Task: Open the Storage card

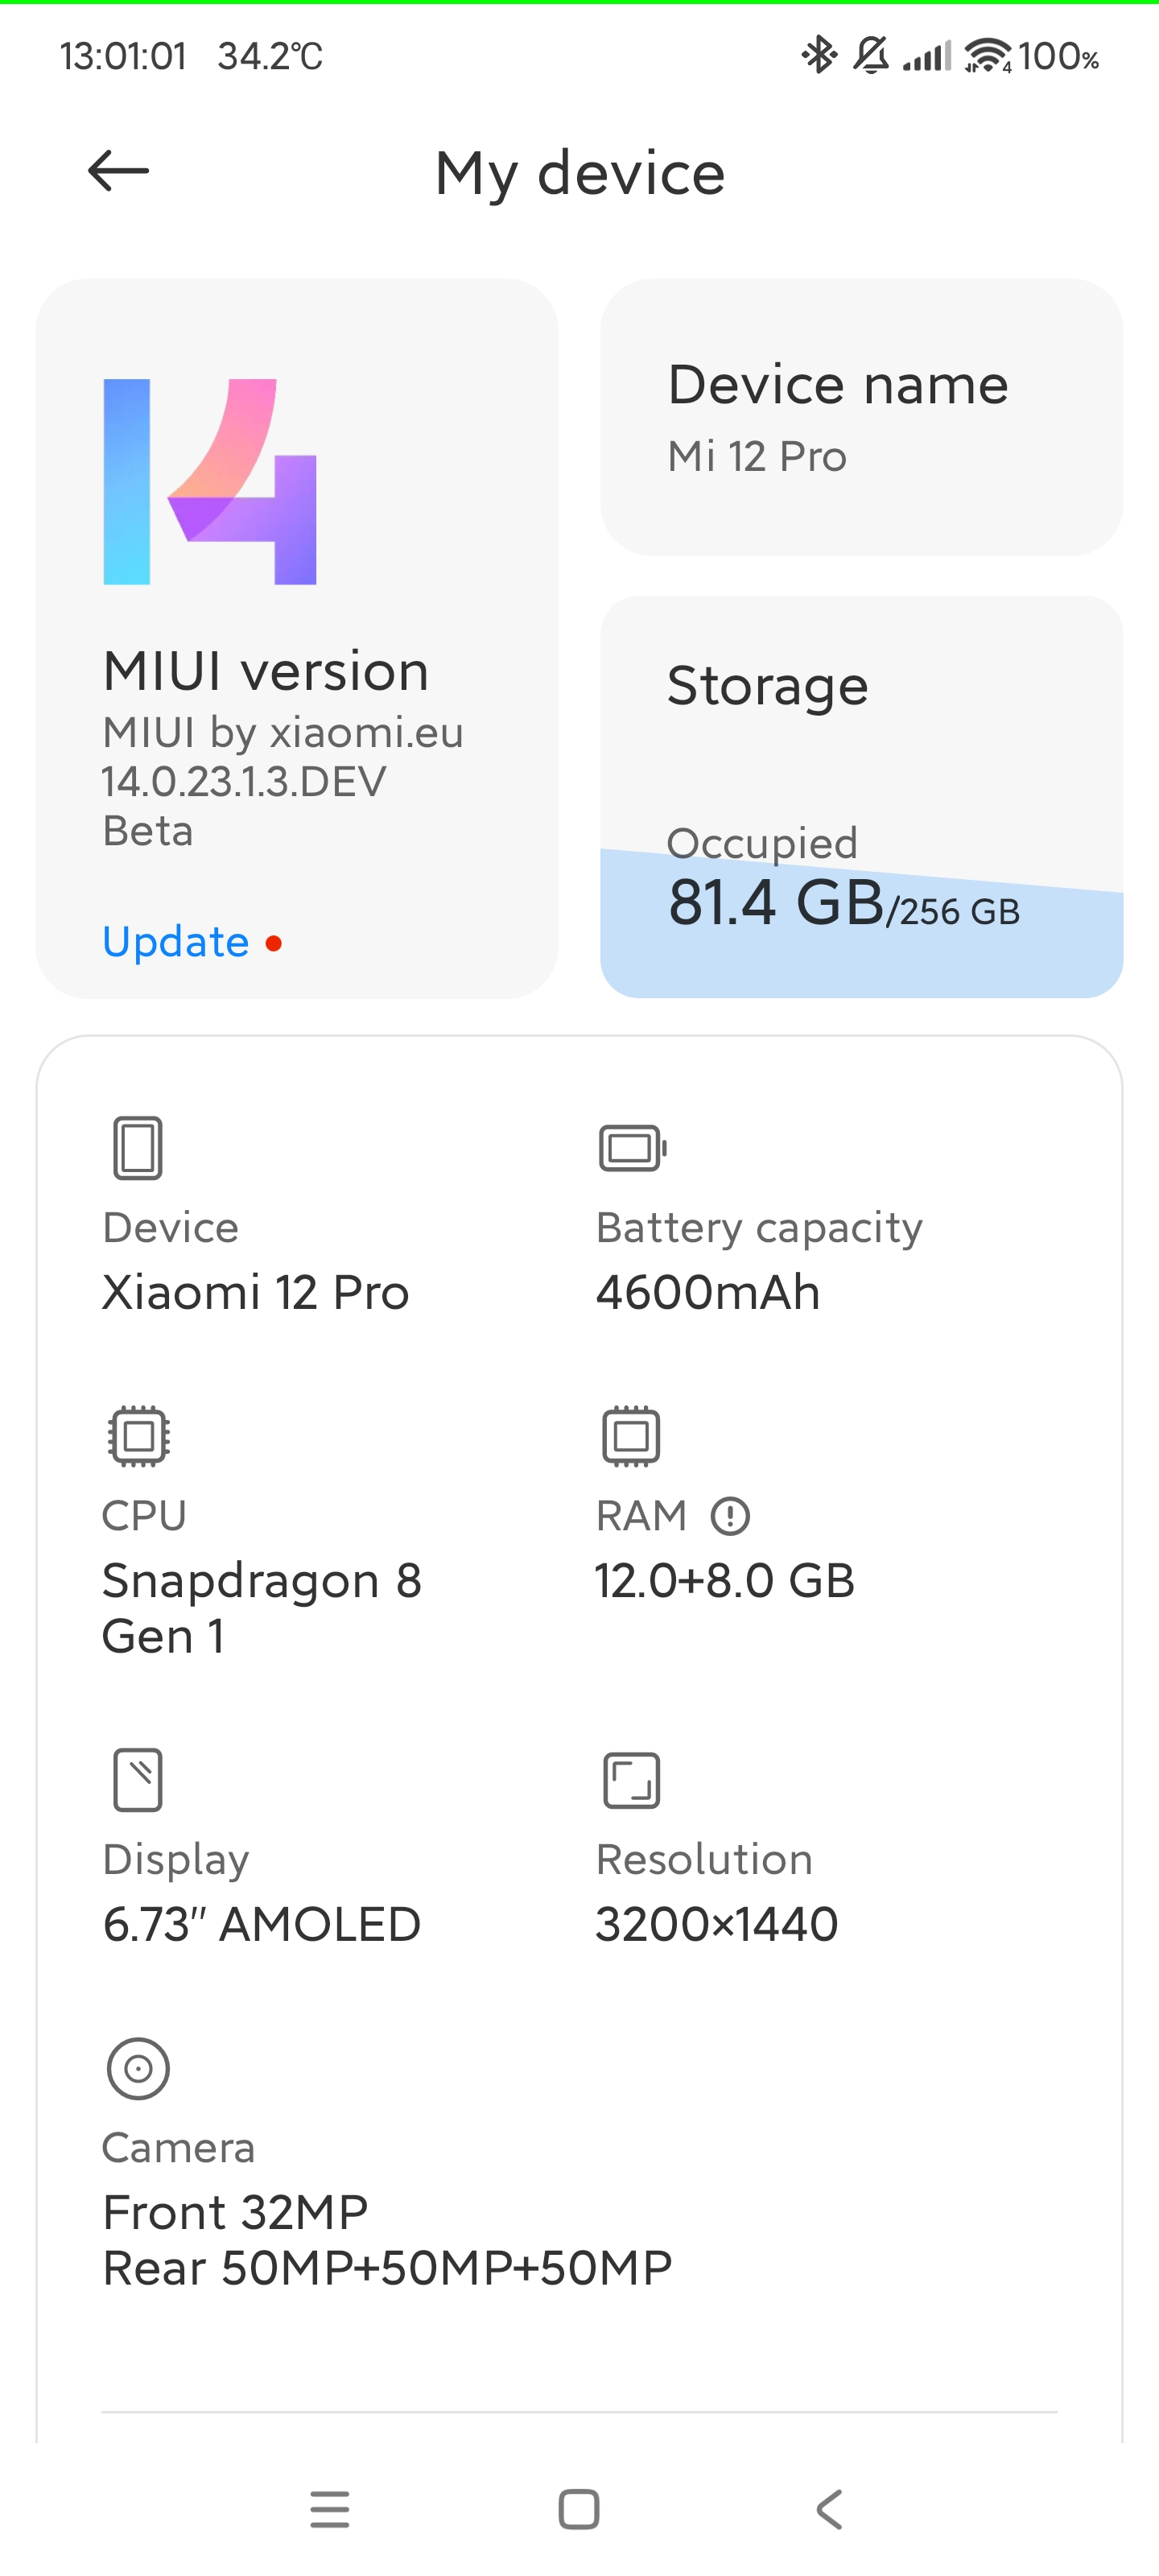Action: pyautogui.click(x=861, y=720)
